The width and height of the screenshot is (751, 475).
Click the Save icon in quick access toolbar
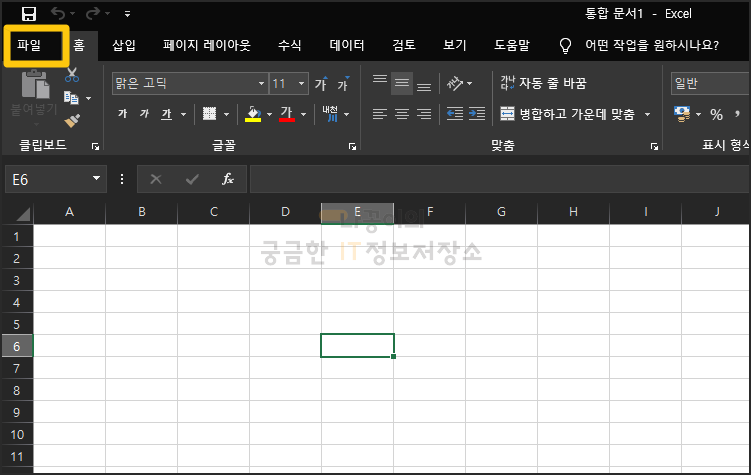coord(29,14)
